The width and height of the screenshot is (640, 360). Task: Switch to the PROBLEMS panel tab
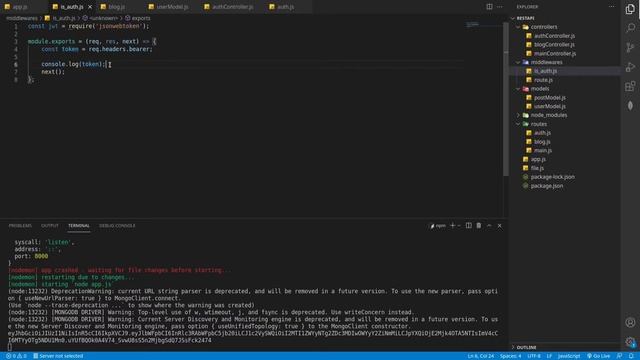[20, 226]
